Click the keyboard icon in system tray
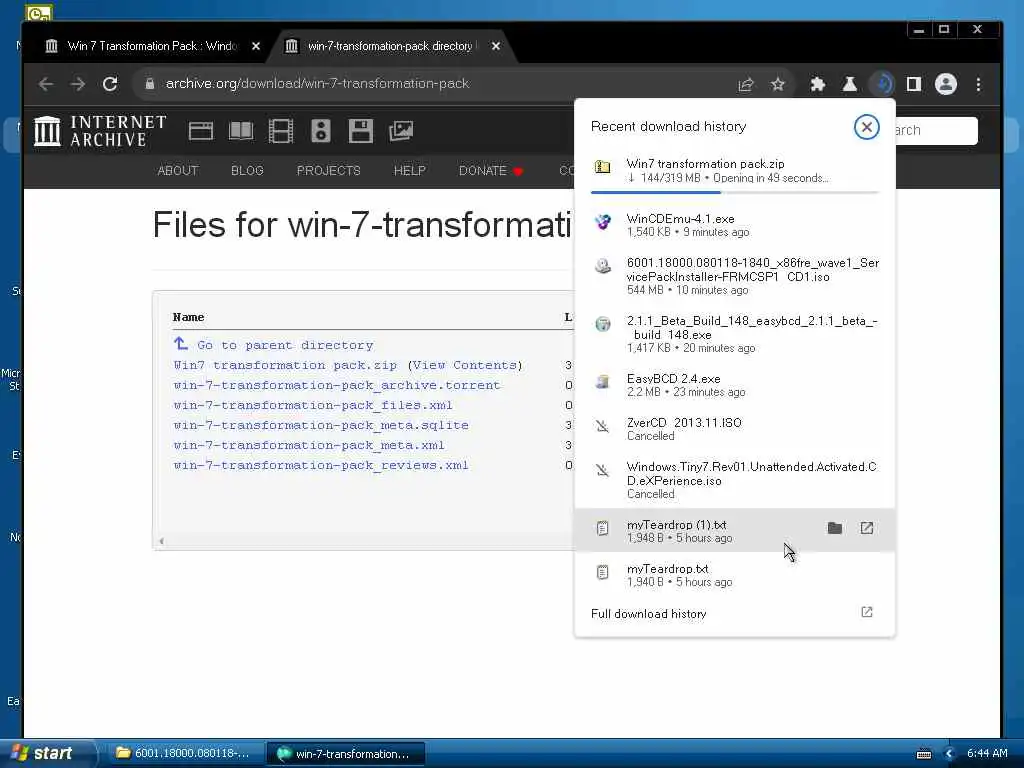The width and height of the screenshot is (1024, 768). pos(924,754)
